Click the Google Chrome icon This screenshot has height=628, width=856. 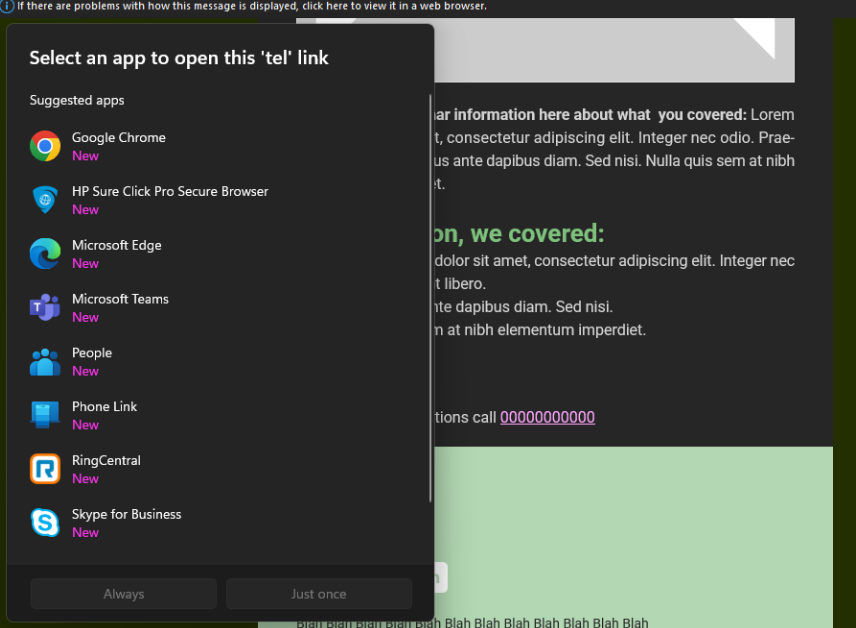(45, 146)
